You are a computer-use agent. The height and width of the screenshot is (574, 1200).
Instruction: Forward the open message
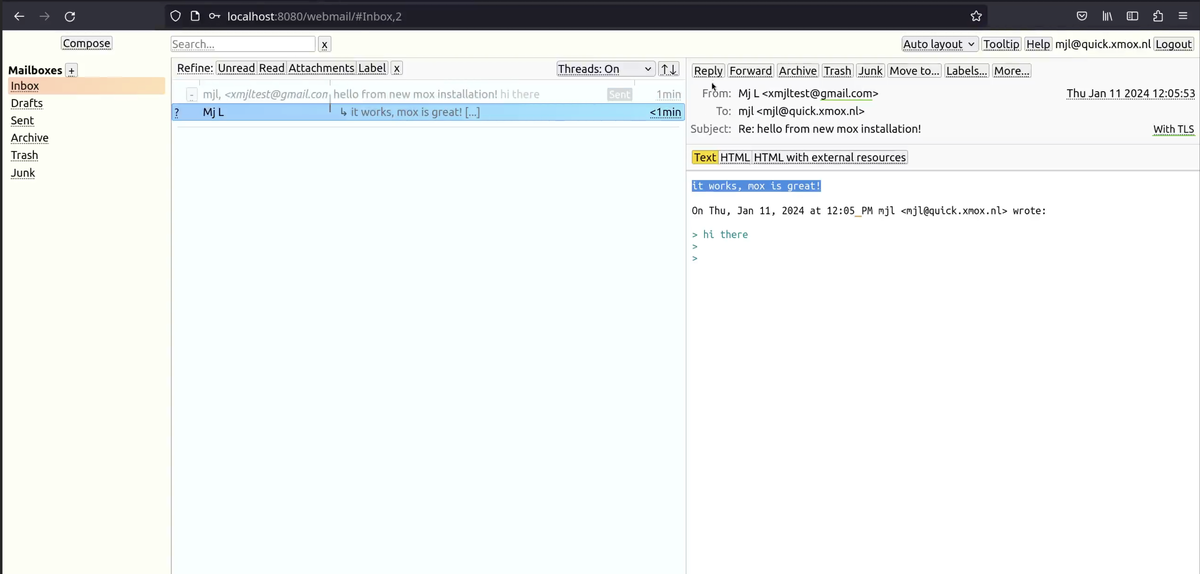coord(750,70)
